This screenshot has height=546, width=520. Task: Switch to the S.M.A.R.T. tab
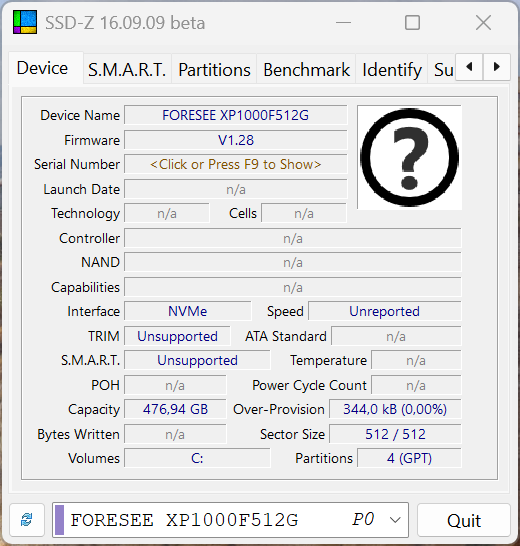(127, 69)
